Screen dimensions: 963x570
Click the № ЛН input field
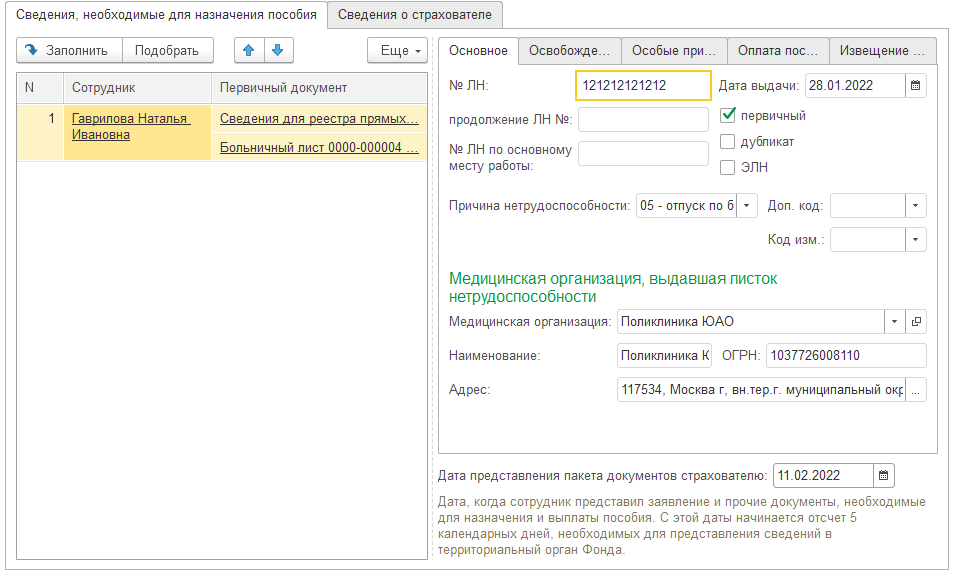[x=643, y=86]
